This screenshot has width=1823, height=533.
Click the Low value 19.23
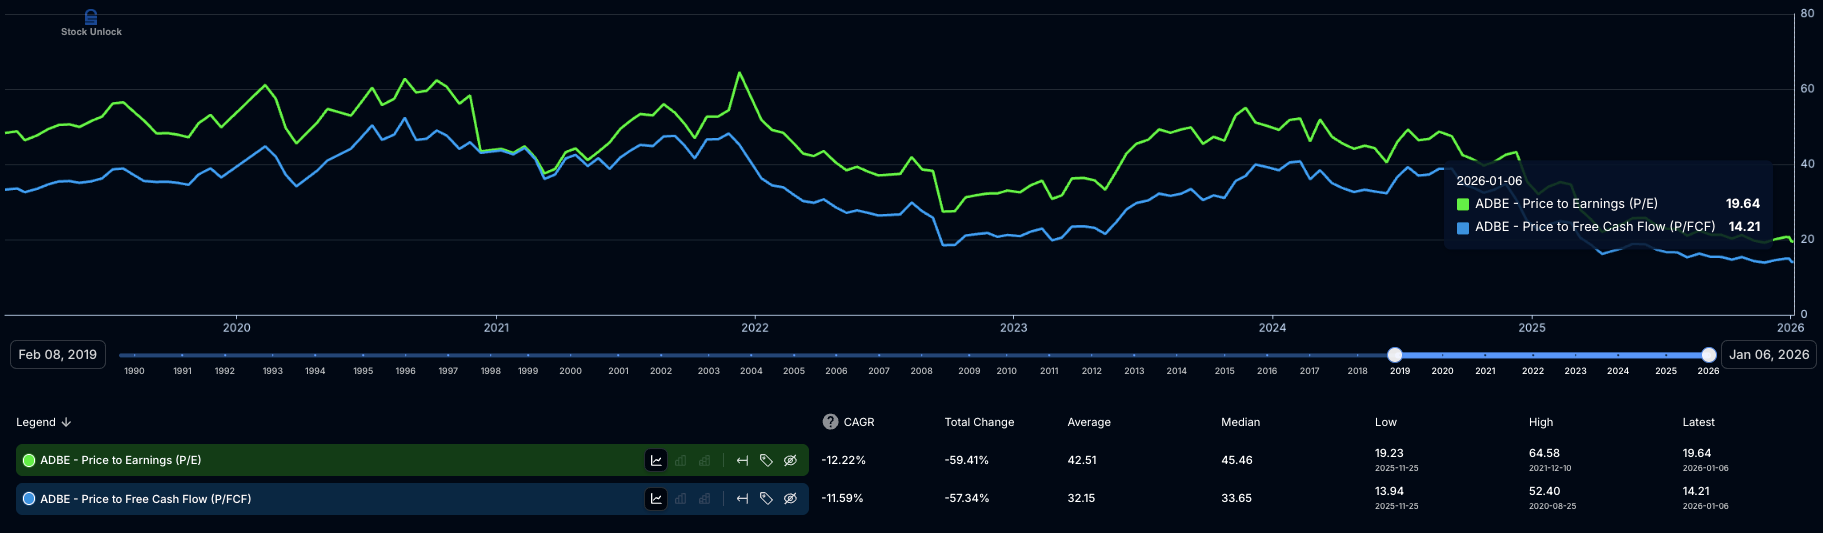coord(1389,453)
